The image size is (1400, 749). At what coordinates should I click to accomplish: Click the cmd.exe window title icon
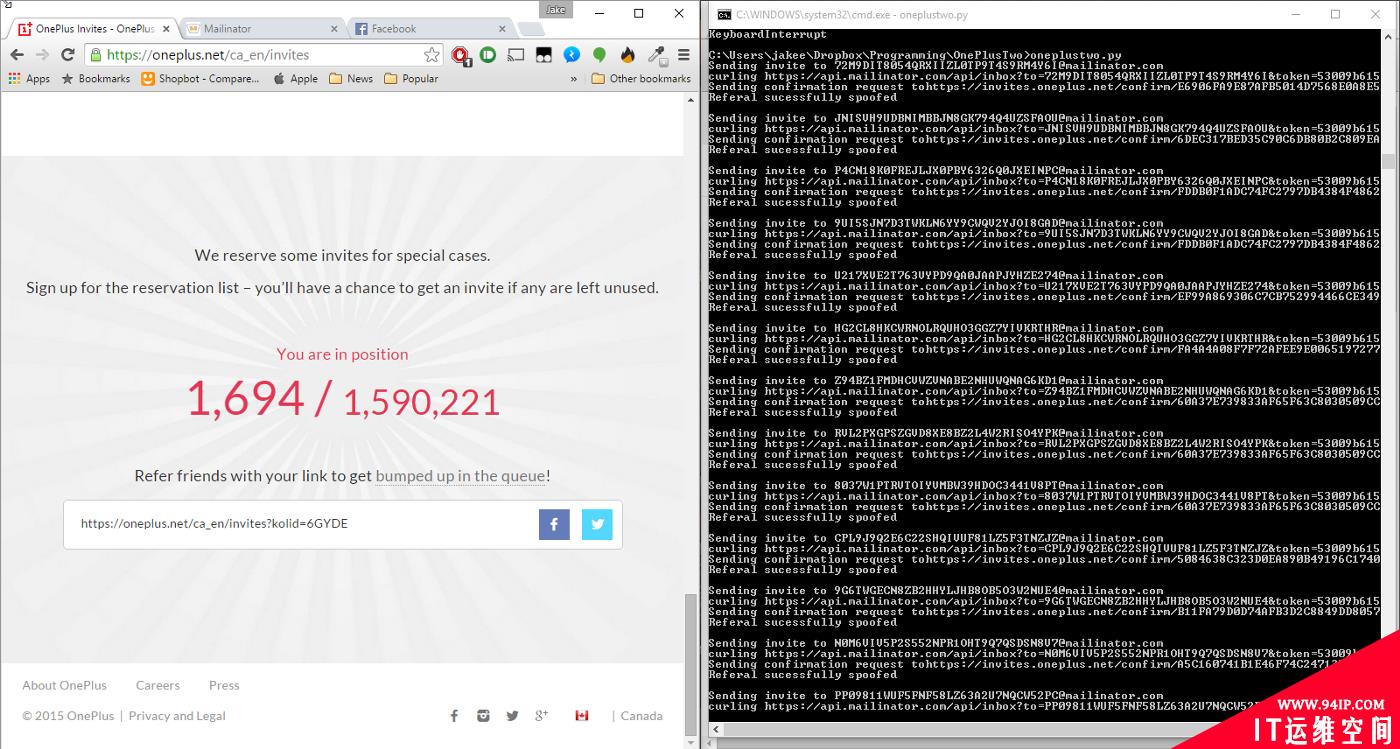click(x=724, y=15)
